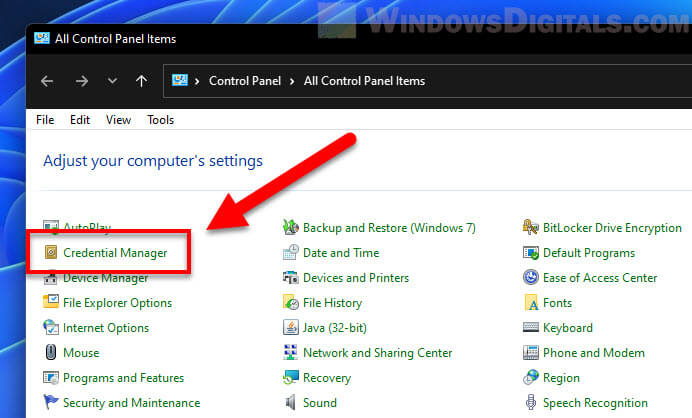Screen dimensions: 692x418
Task: Click the Region globe icon
Action: 530,377
